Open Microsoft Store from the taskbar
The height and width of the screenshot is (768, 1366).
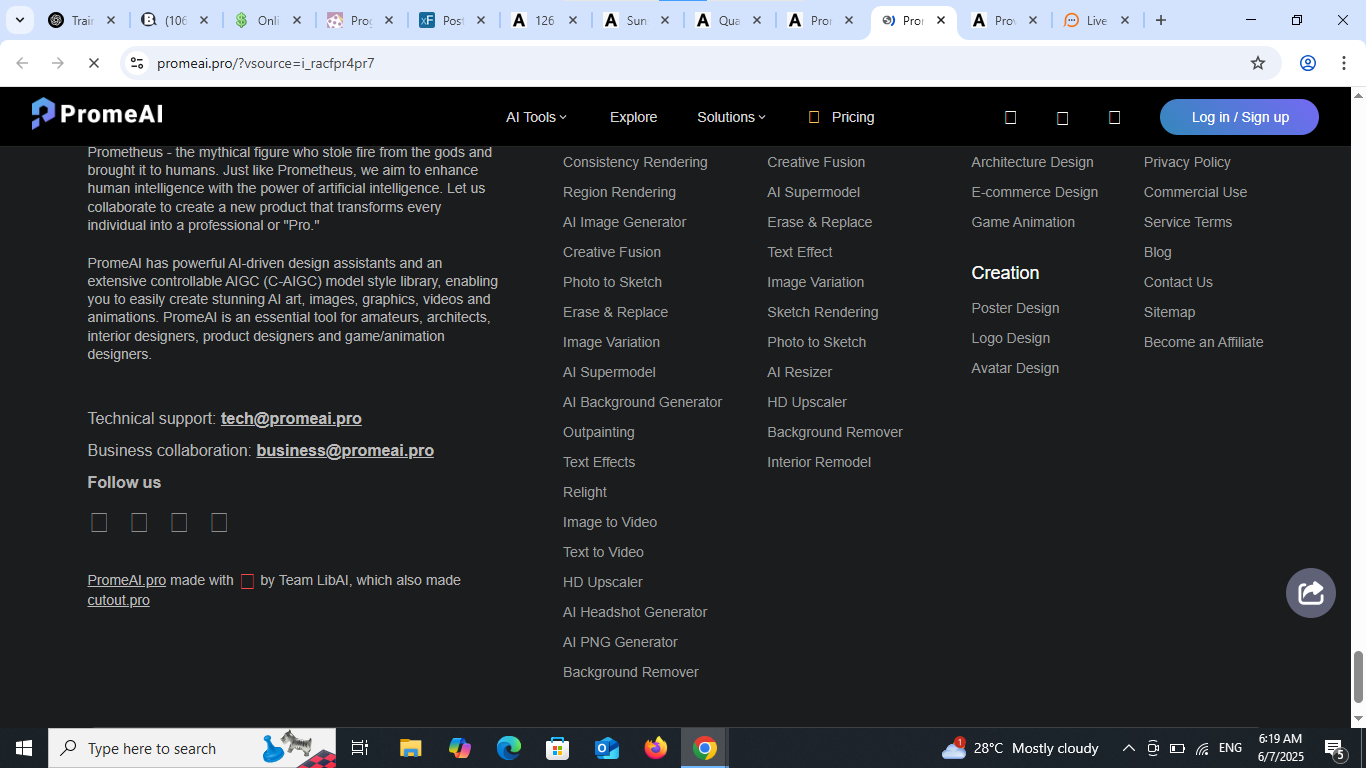pos(558,748)
